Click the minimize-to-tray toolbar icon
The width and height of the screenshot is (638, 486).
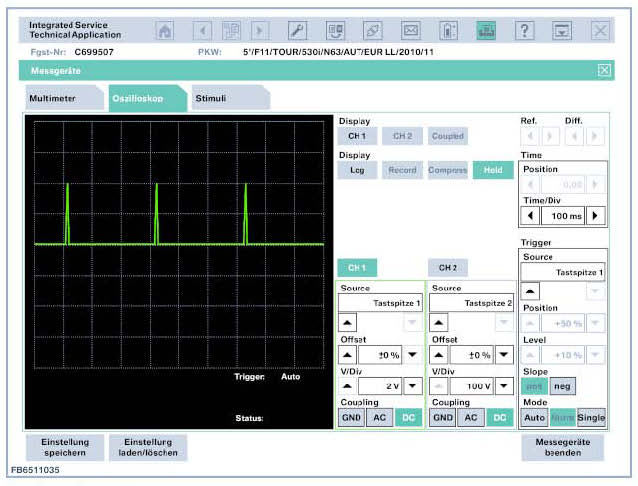562,31
